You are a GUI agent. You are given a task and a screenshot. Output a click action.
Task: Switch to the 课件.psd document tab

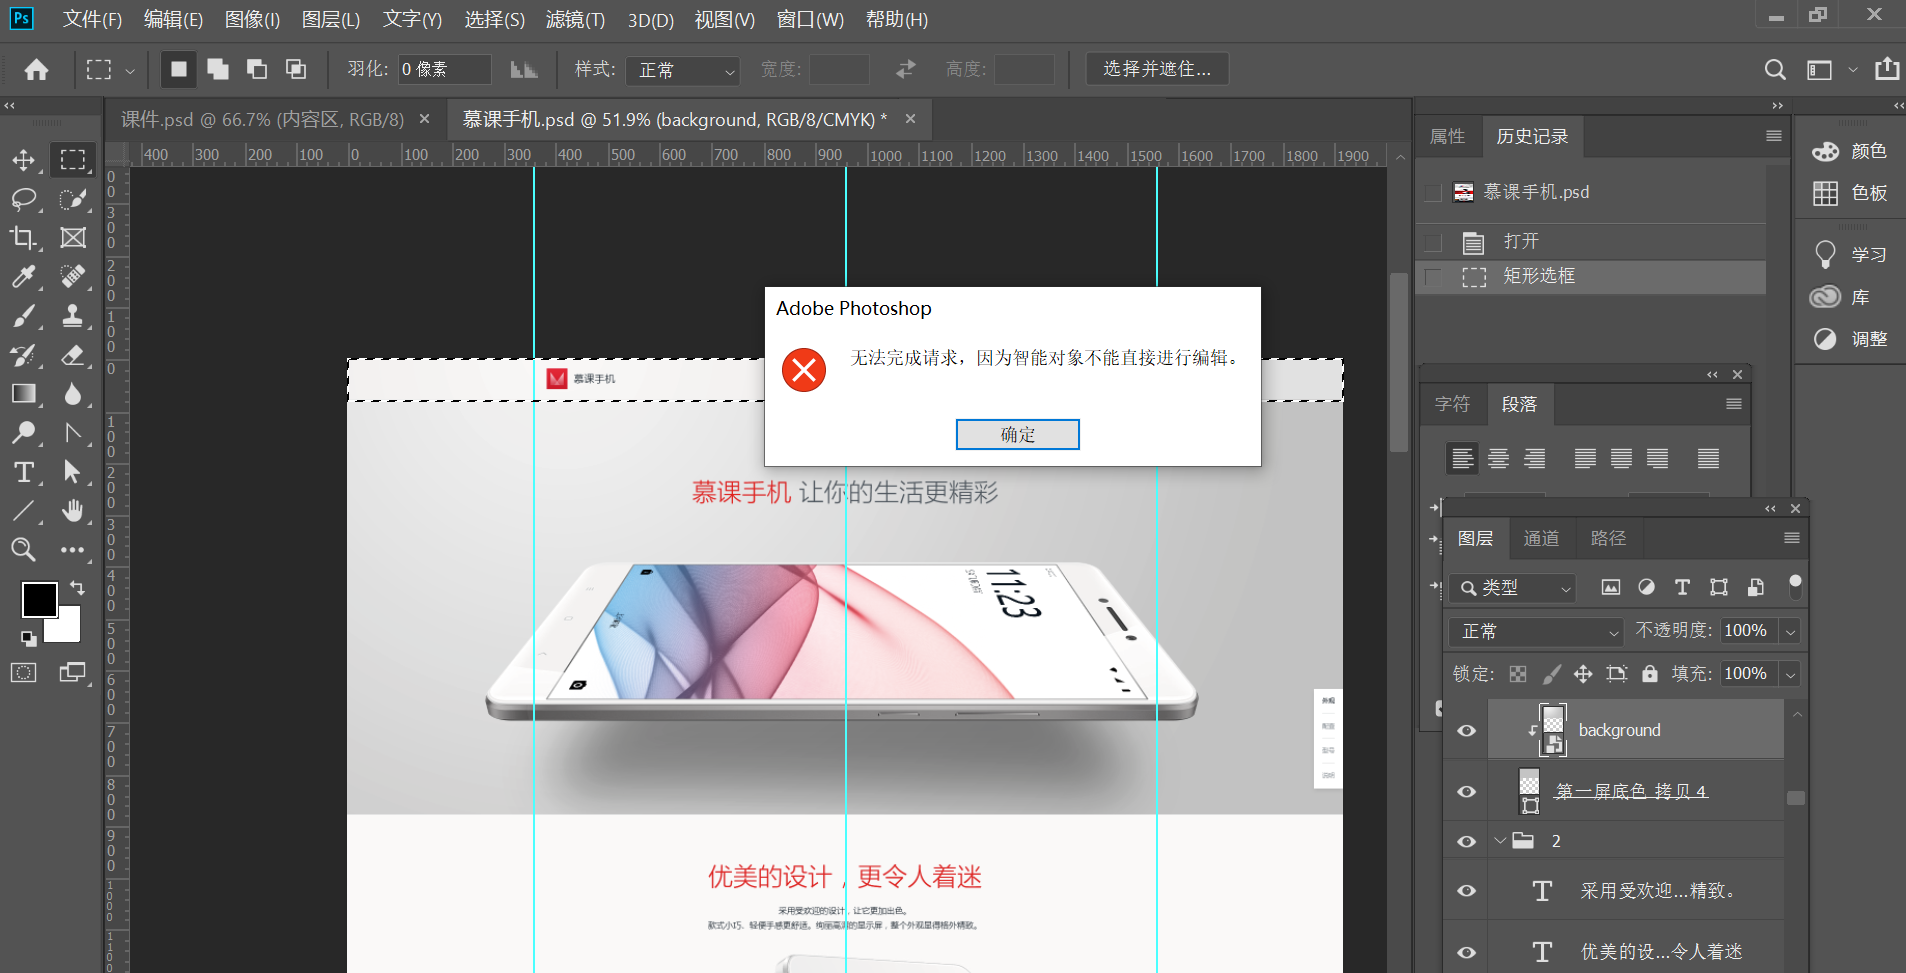(262, 120)
